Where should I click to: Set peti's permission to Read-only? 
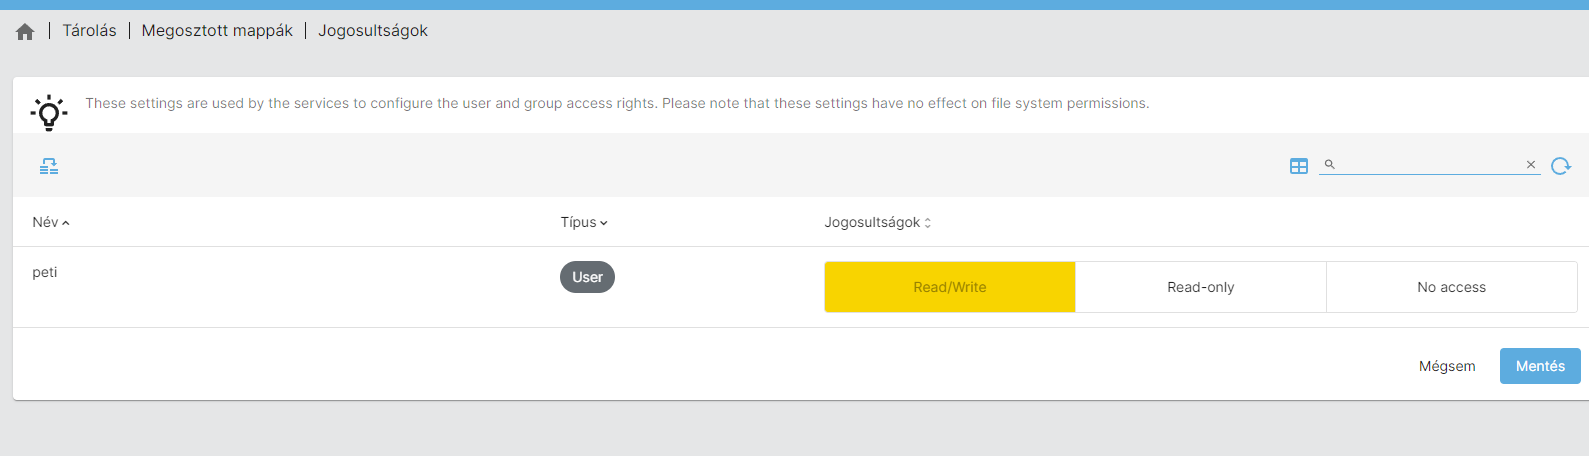pos(1200,287)
